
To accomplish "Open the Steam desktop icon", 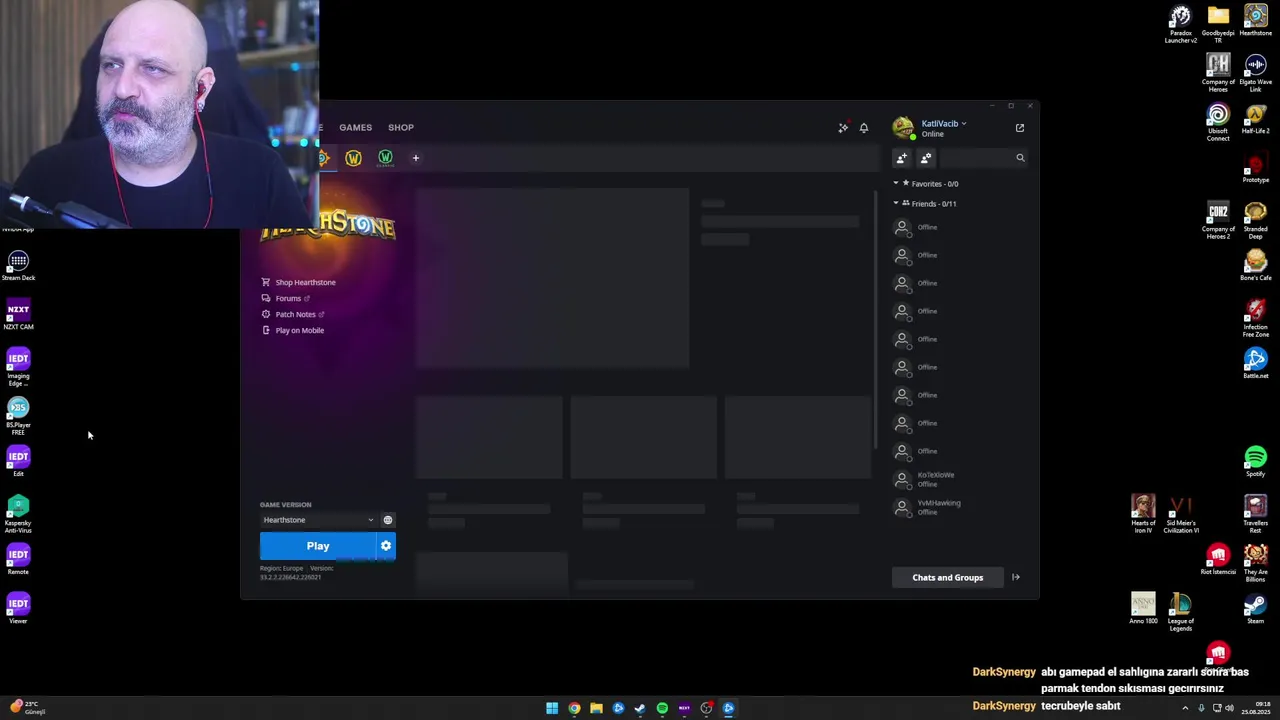I will tap(1256, 608).
